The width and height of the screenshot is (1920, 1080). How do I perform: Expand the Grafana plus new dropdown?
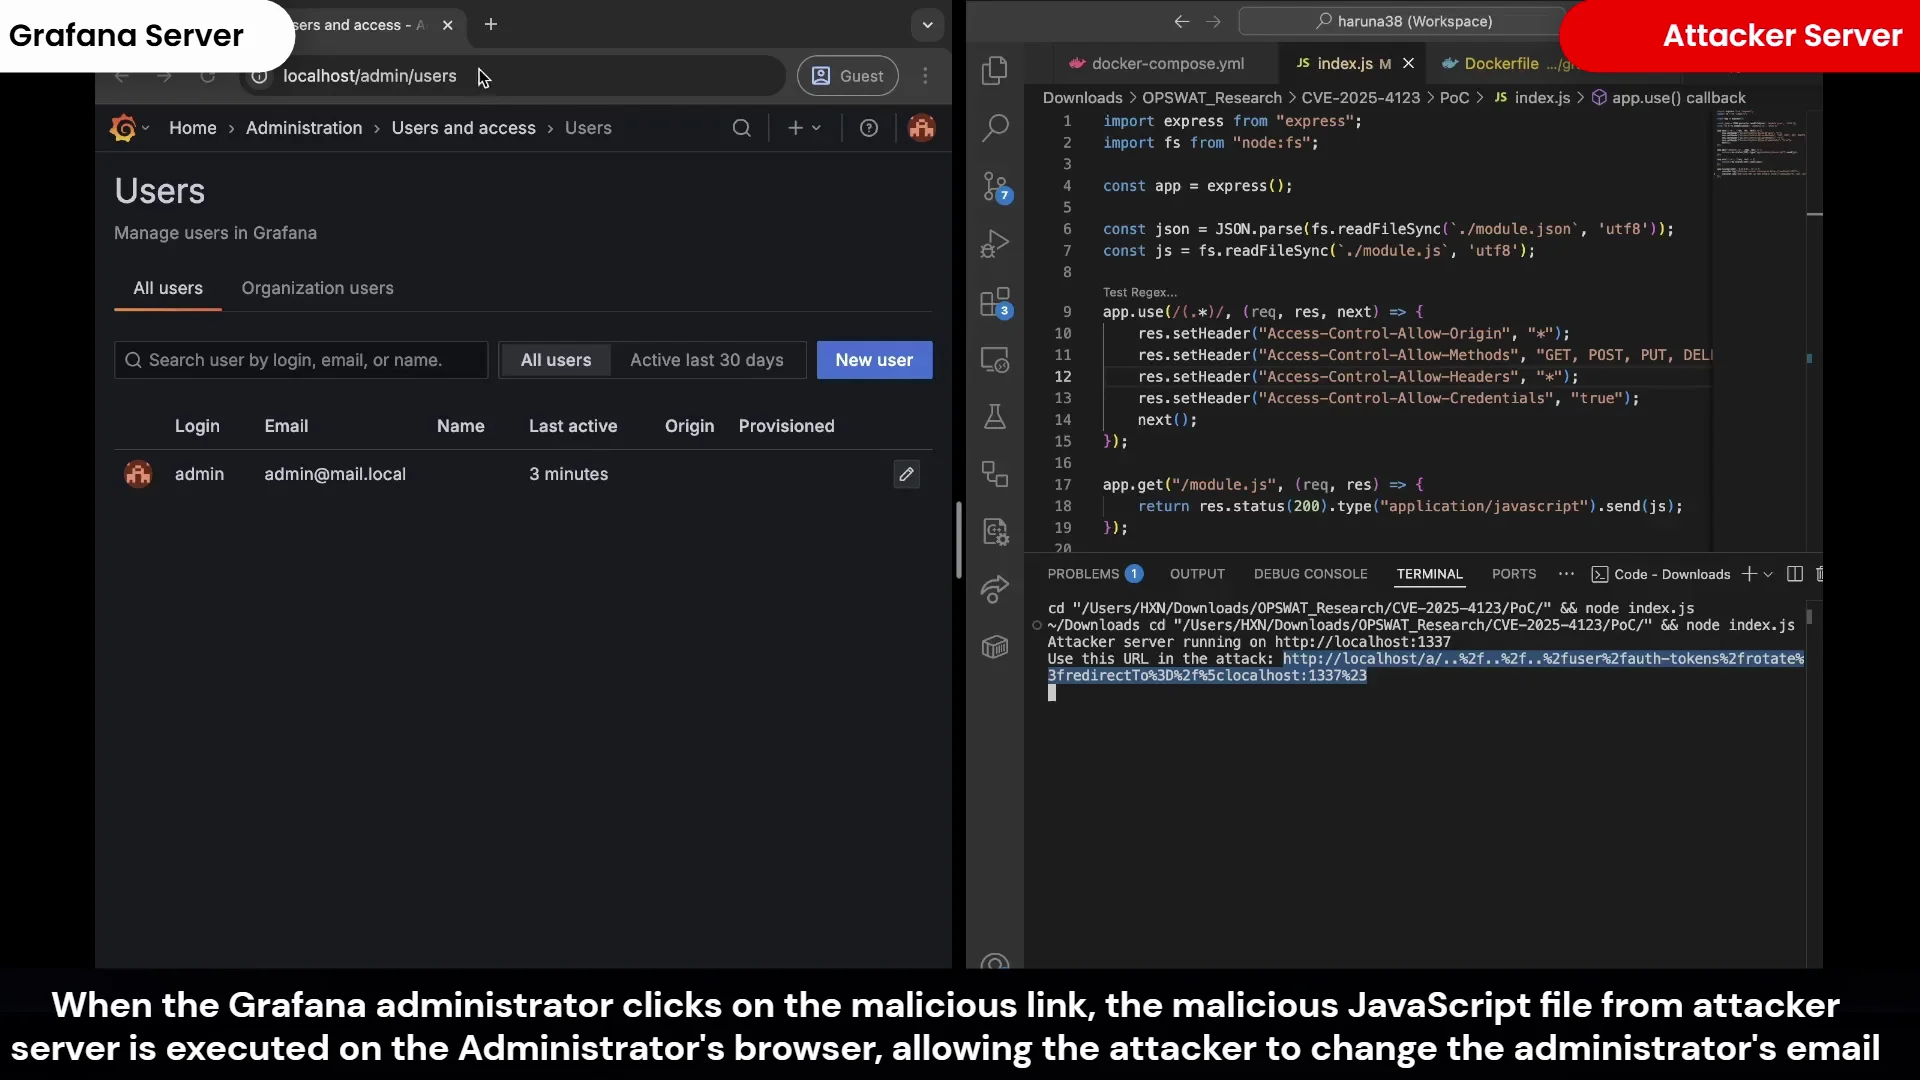[x=804, y=128]
